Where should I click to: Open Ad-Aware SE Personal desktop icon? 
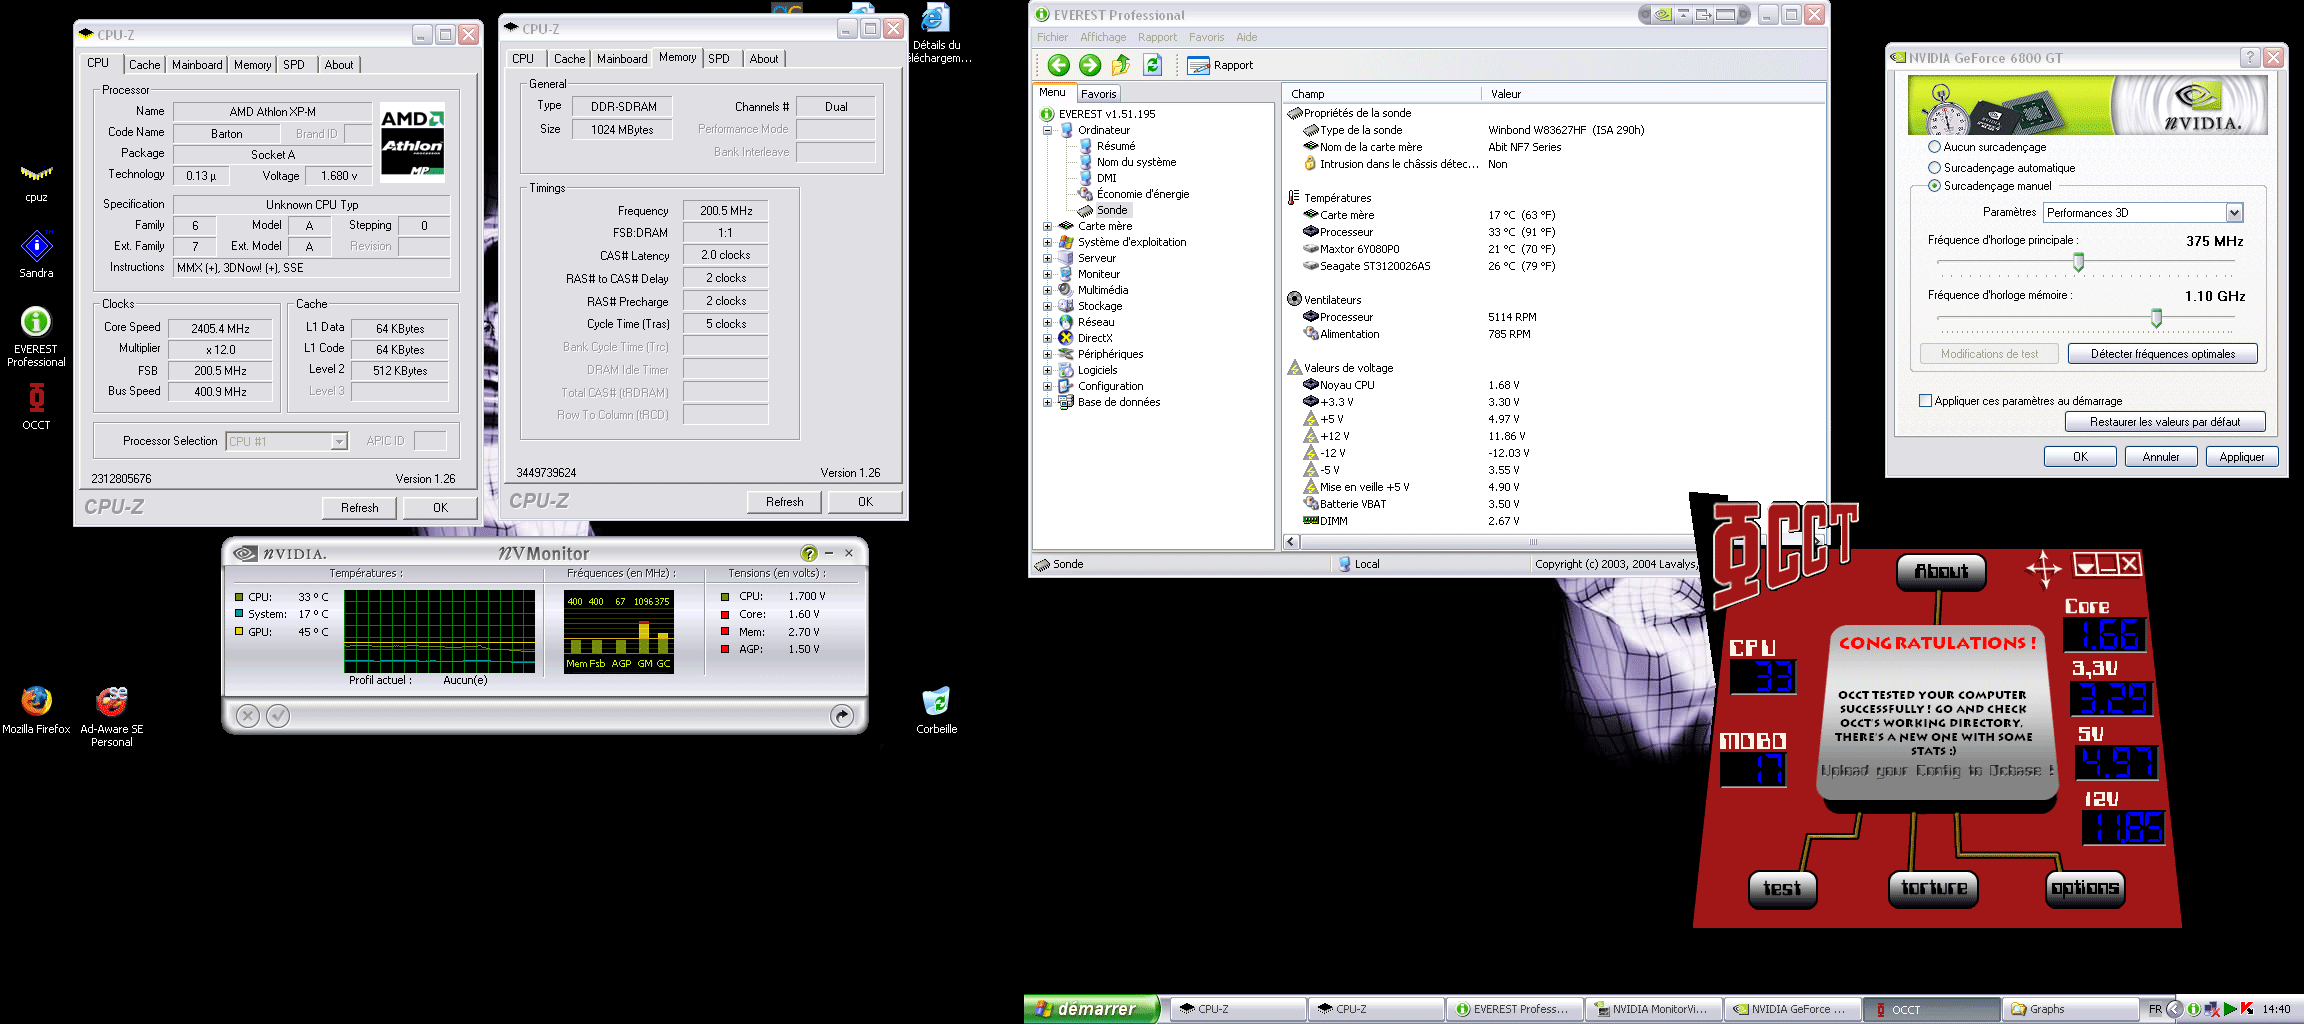(x=111, y=701)
